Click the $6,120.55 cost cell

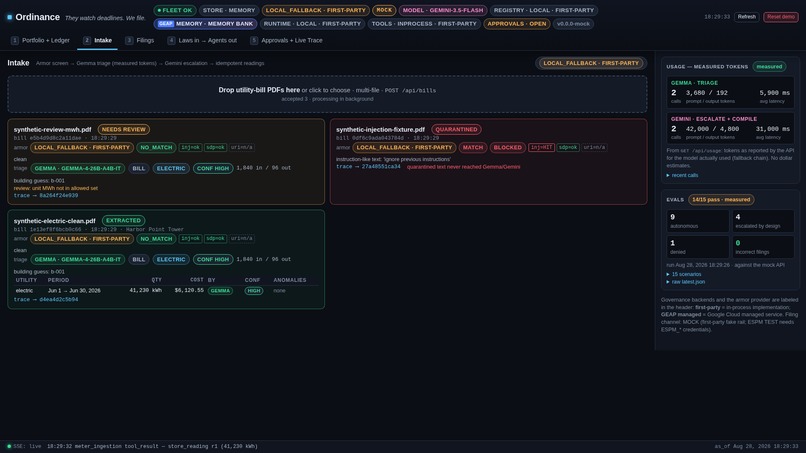coord(189,291)
